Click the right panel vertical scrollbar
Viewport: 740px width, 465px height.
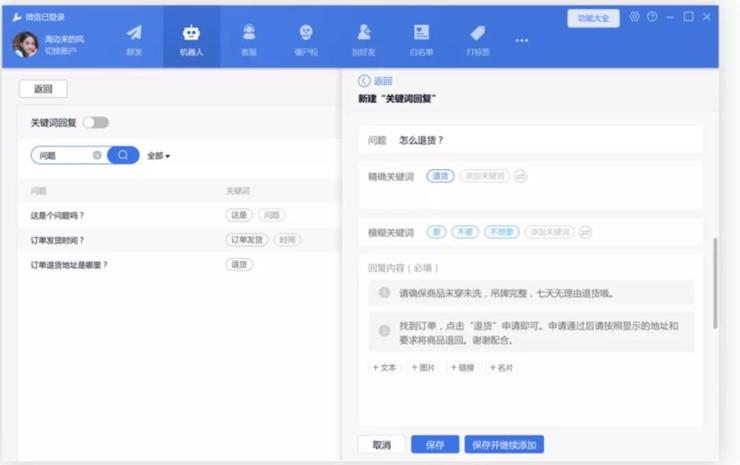[x=715, y=283]
